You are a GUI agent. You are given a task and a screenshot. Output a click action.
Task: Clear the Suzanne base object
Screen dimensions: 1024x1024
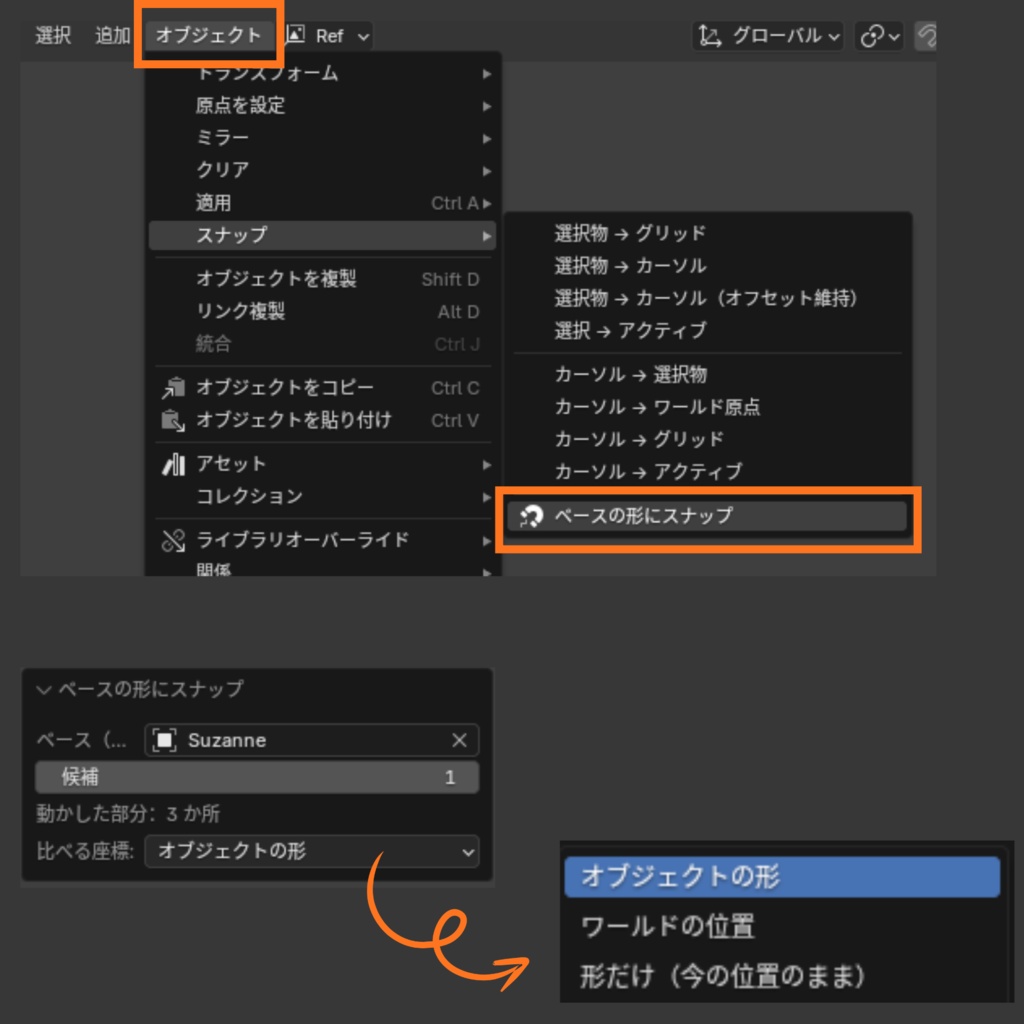(x=459, y=740)
